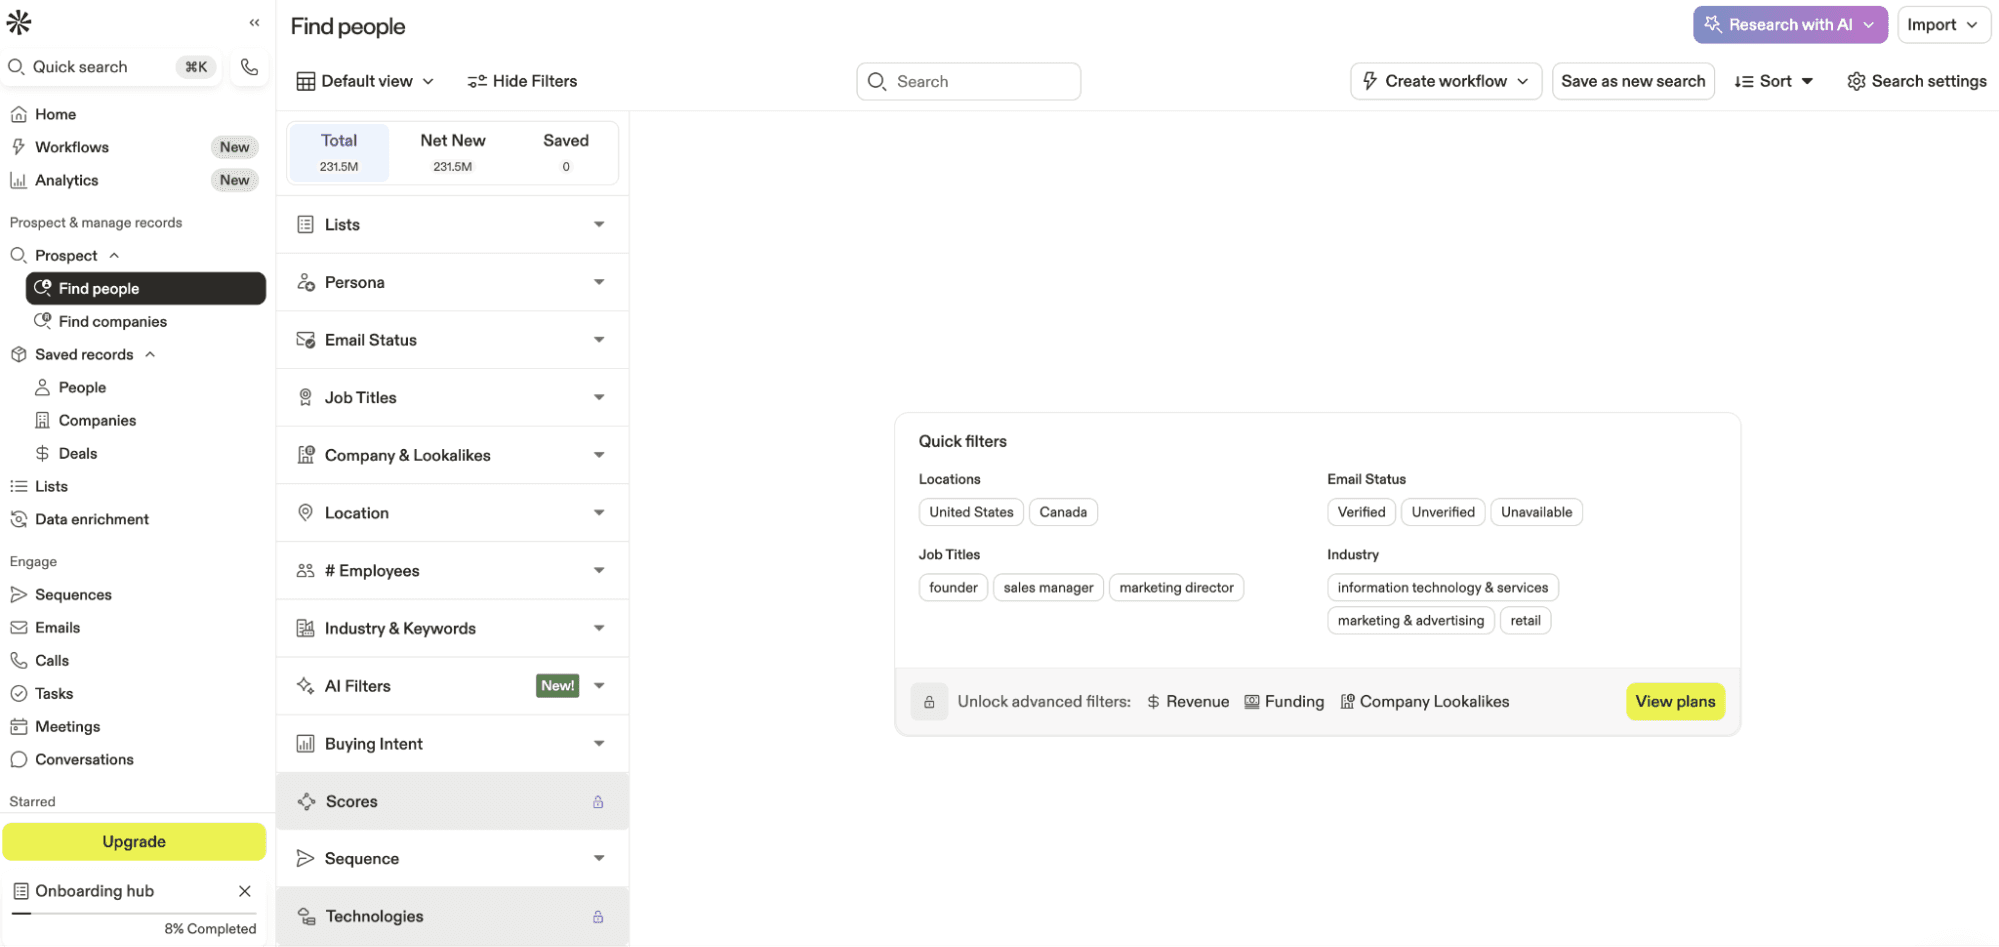
Task: Switch to the Saved results tab
Action: click(565, 151)
